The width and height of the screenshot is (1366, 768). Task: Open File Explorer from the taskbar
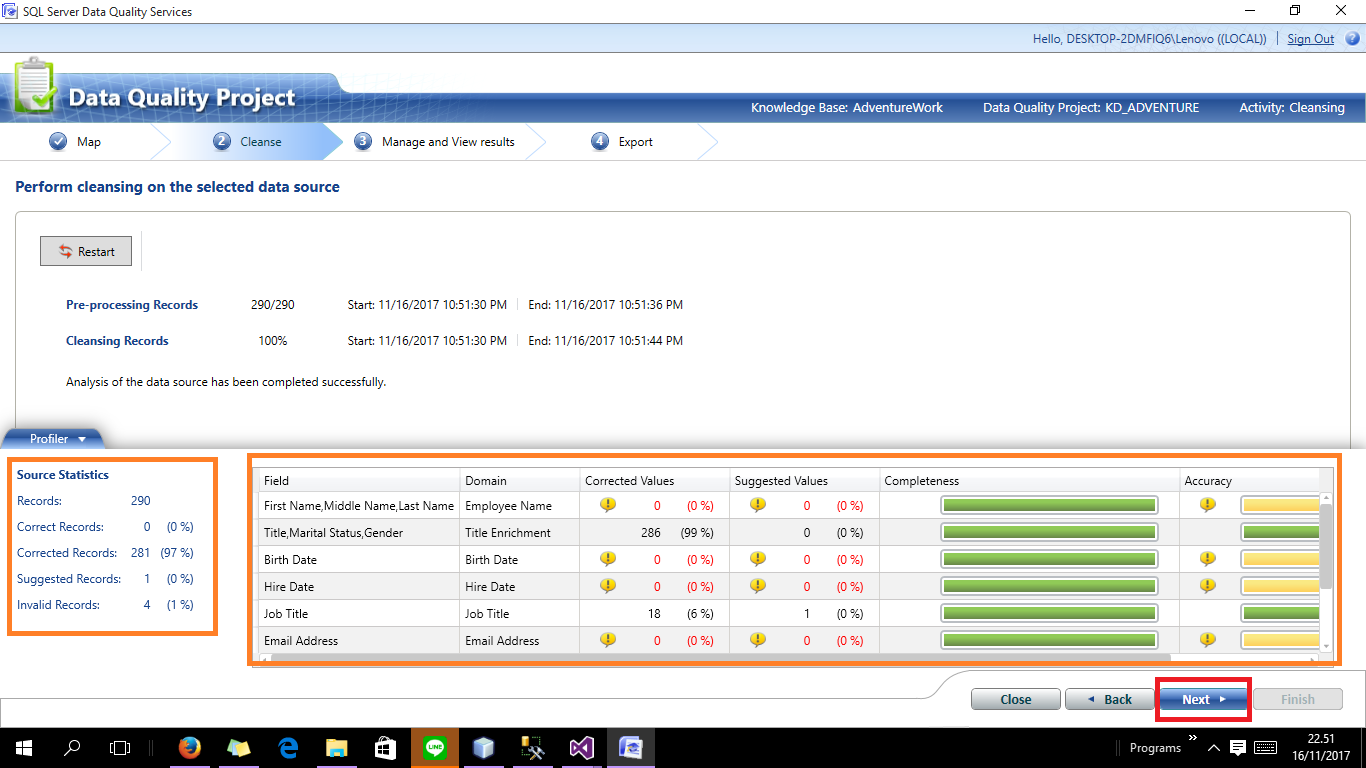(337, 747)
